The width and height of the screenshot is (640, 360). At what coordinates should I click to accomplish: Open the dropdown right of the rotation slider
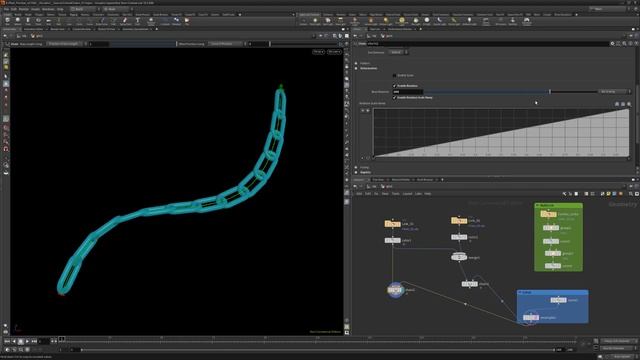(x=615, y=92)
